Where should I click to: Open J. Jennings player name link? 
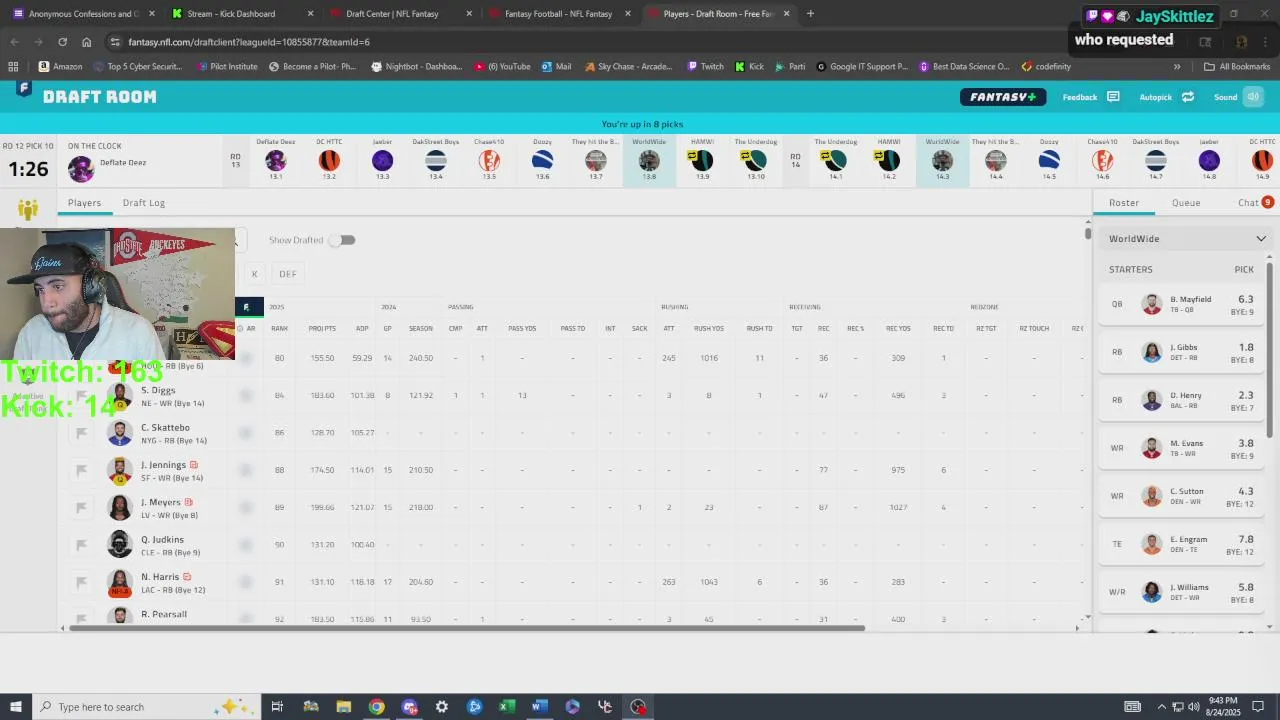click(x=163, y=465)
